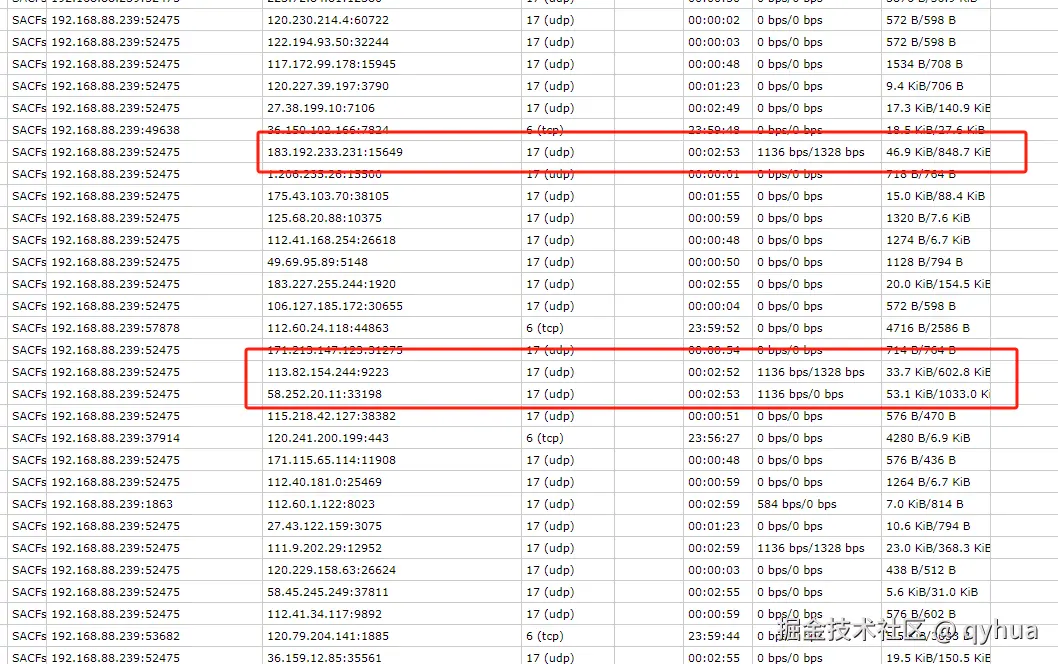Click destination 112.41.34.117:9892

tap(325, 614)
